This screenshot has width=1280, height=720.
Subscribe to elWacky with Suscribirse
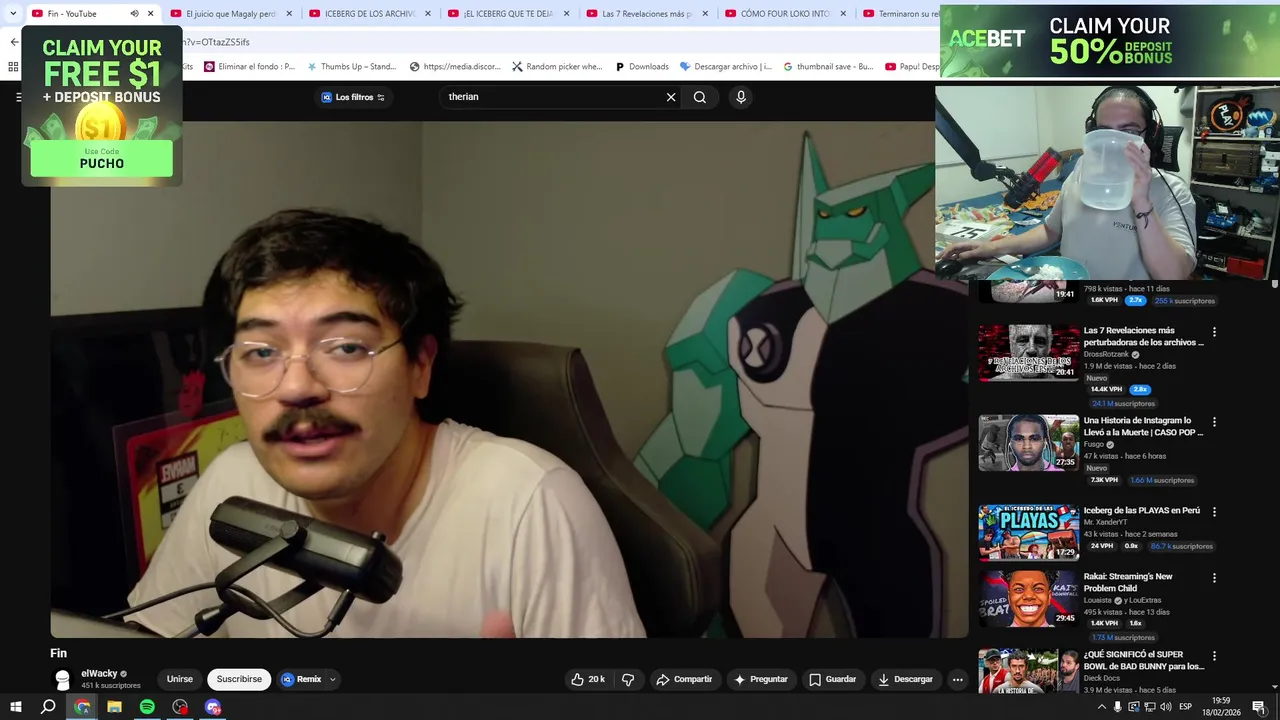[x=239, y=679]
